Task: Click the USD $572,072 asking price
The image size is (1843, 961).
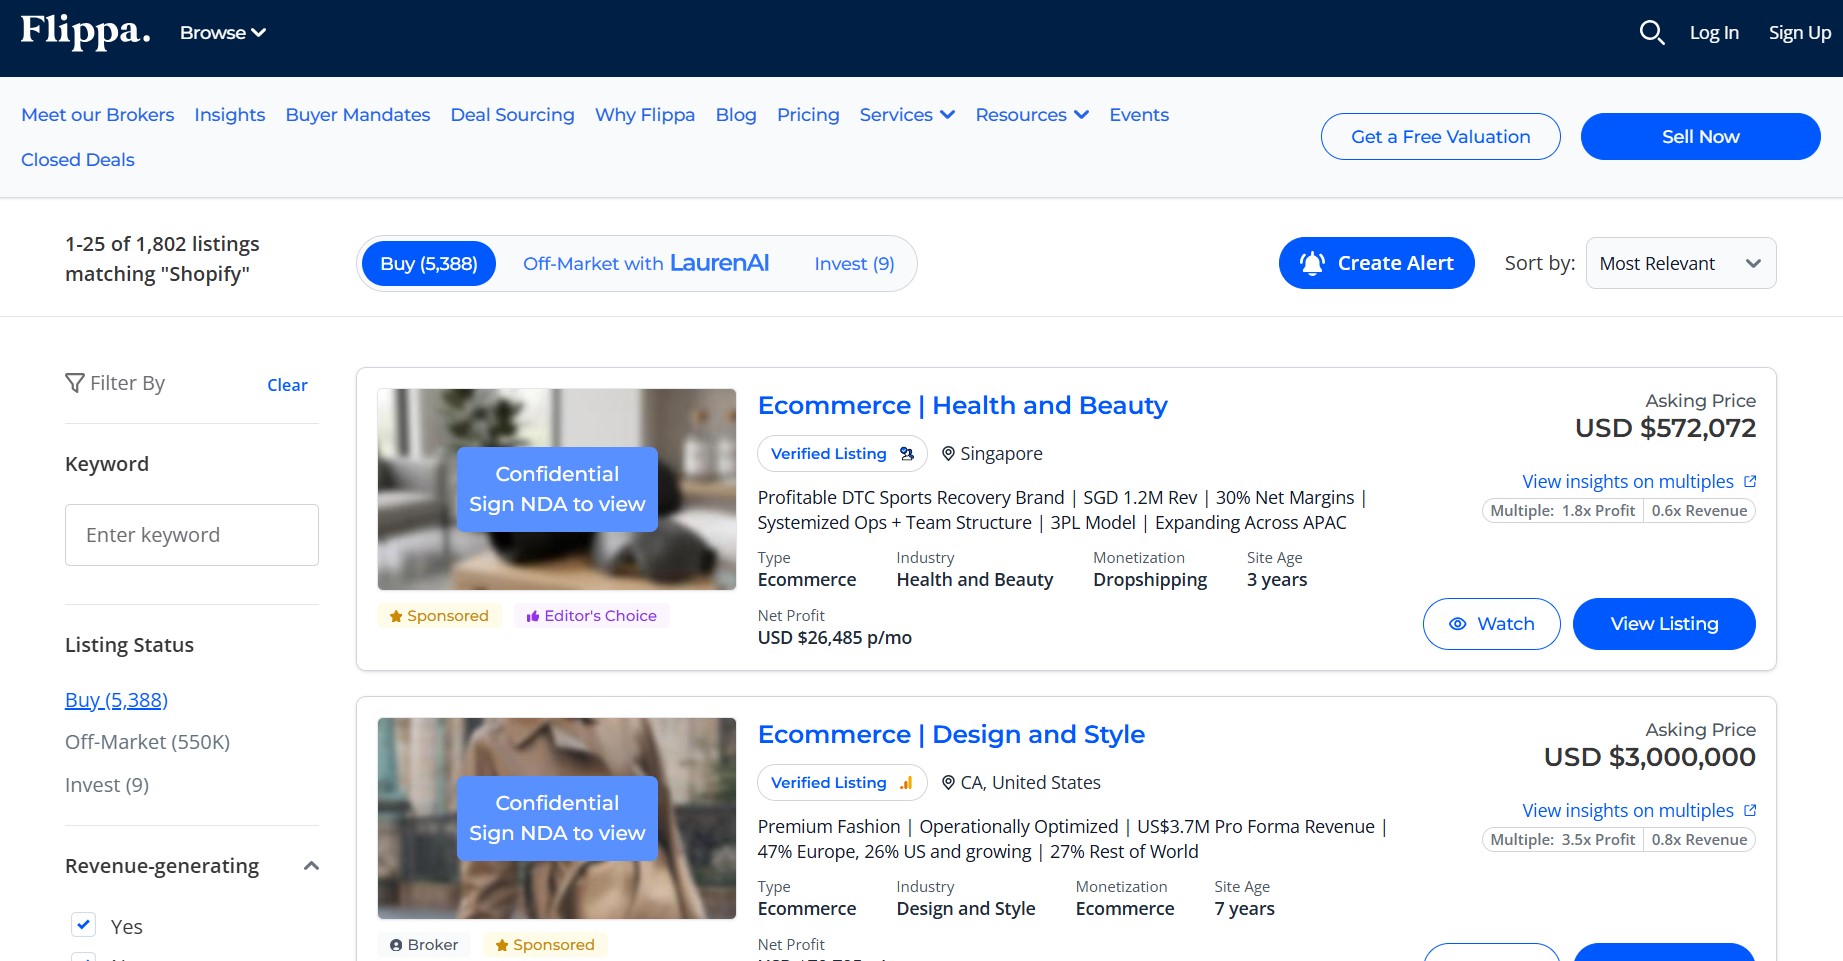Action: pos(1665,428)
